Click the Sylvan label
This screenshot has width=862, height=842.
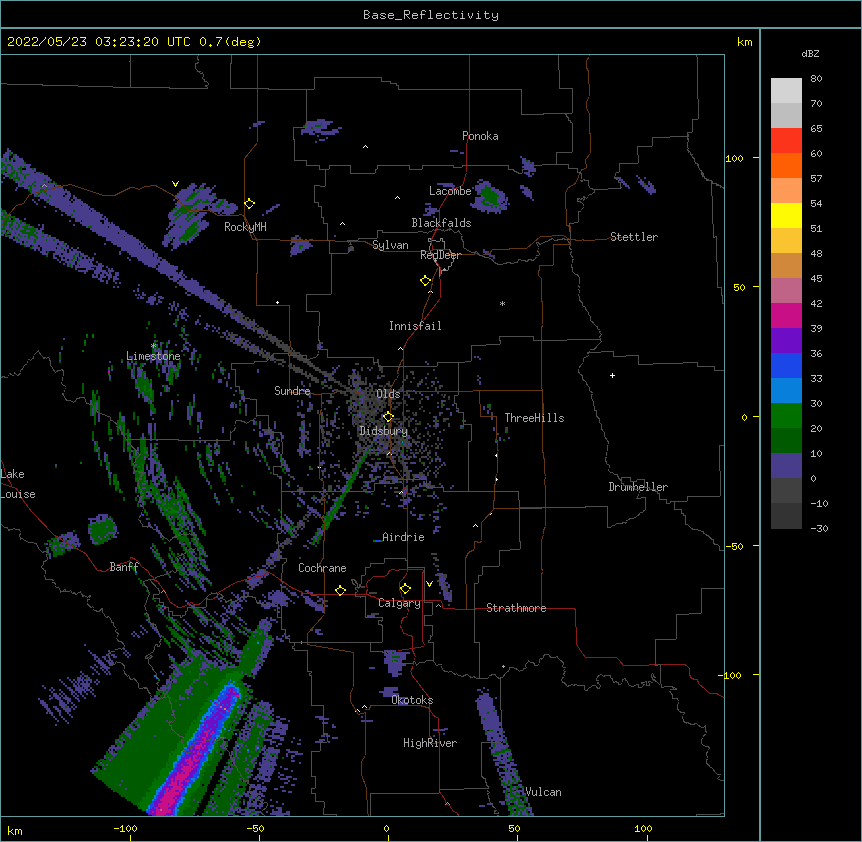coord(390,245)
